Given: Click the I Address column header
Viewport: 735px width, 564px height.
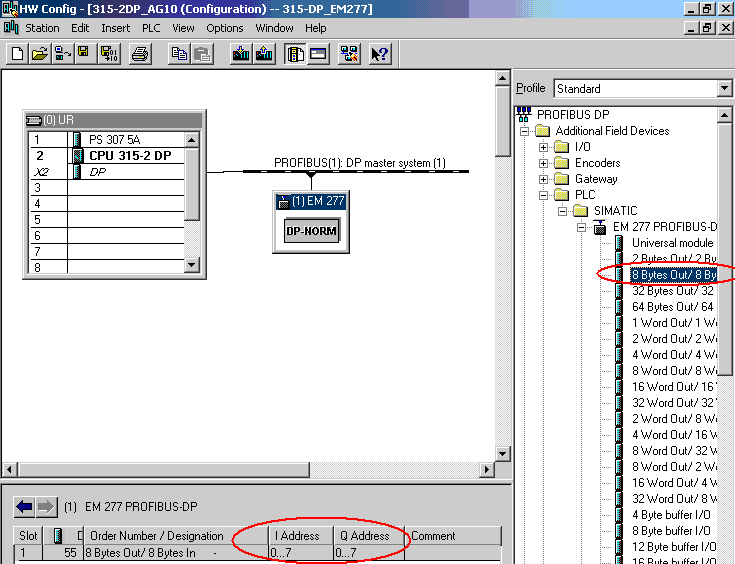Looking at the screenshot, I should 298,536.
